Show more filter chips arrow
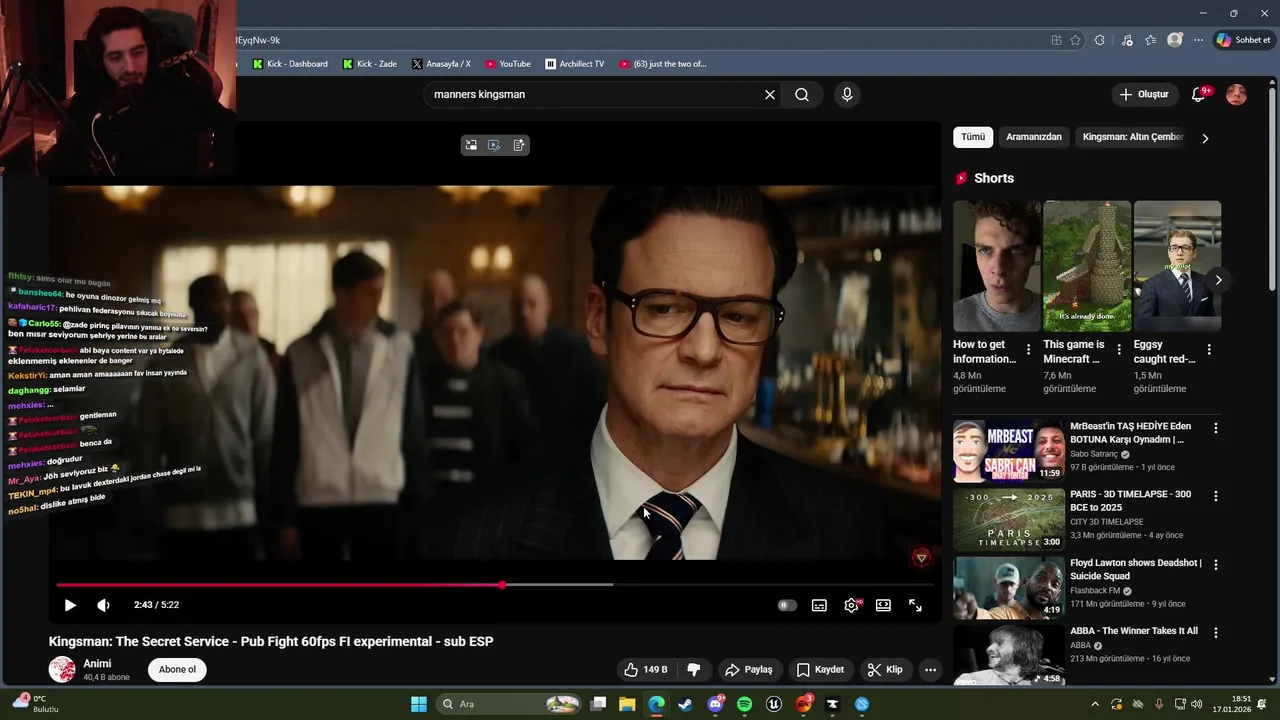Image resolution: width=1280 pixels, height=720 pixels. click(x=1205, y=138)
